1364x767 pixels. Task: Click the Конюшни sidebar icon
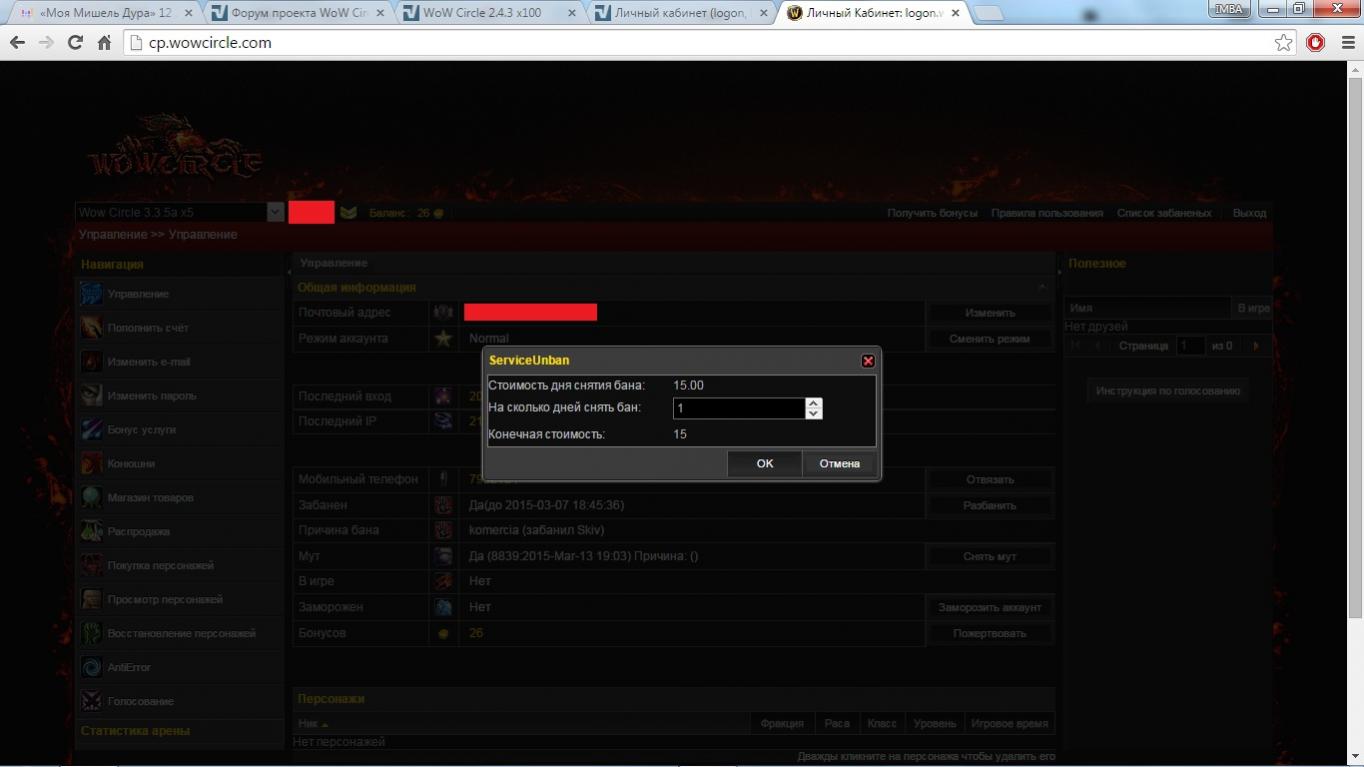pos(91,464)
